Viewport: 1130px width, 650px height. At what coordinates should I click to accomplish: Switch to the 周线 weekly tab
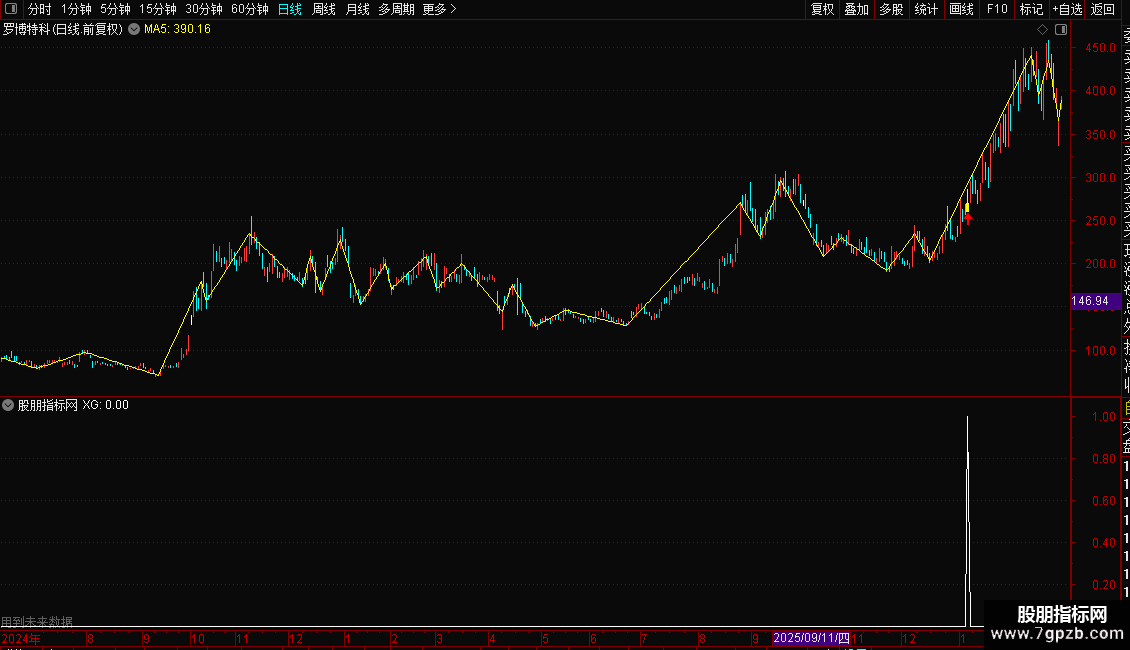click(324, 9)
